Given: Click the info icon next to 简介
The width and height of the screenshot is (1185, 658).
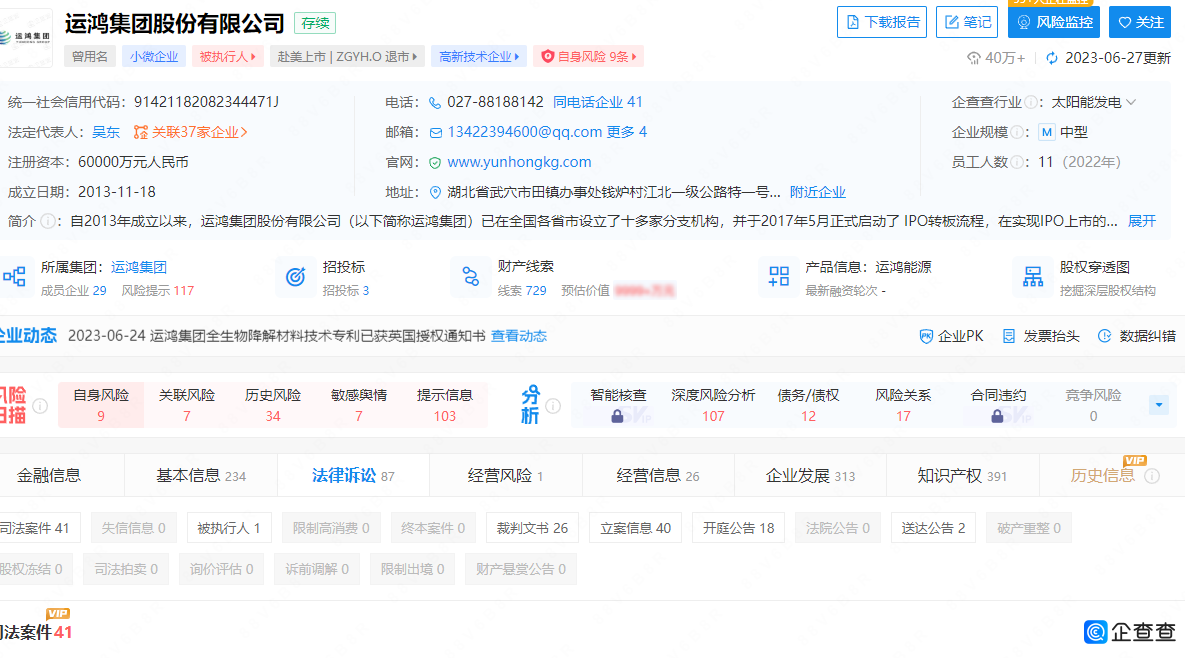Looking at the screenshot, I should pos(48,221).
